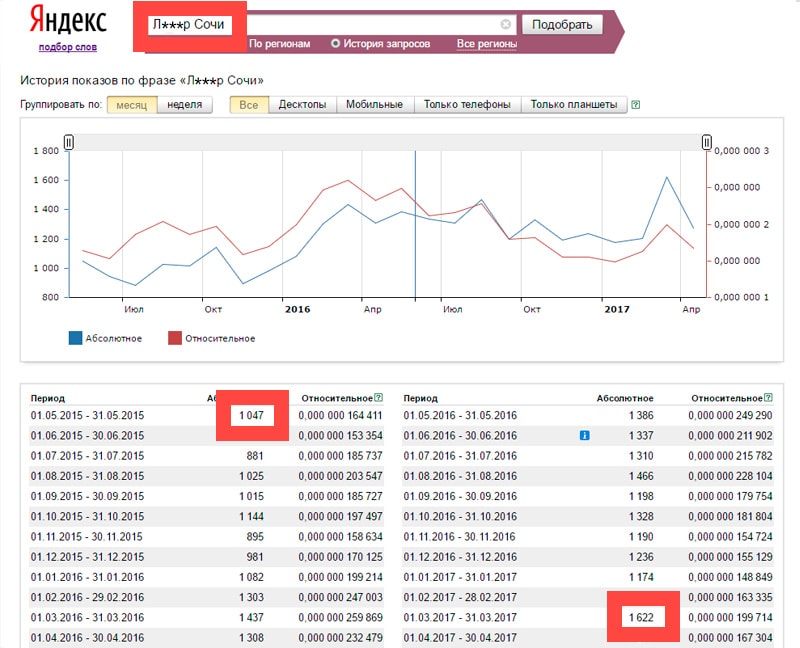800x648 pixels.
Task: Choose the По регионам option
Action: pos(280,44)
